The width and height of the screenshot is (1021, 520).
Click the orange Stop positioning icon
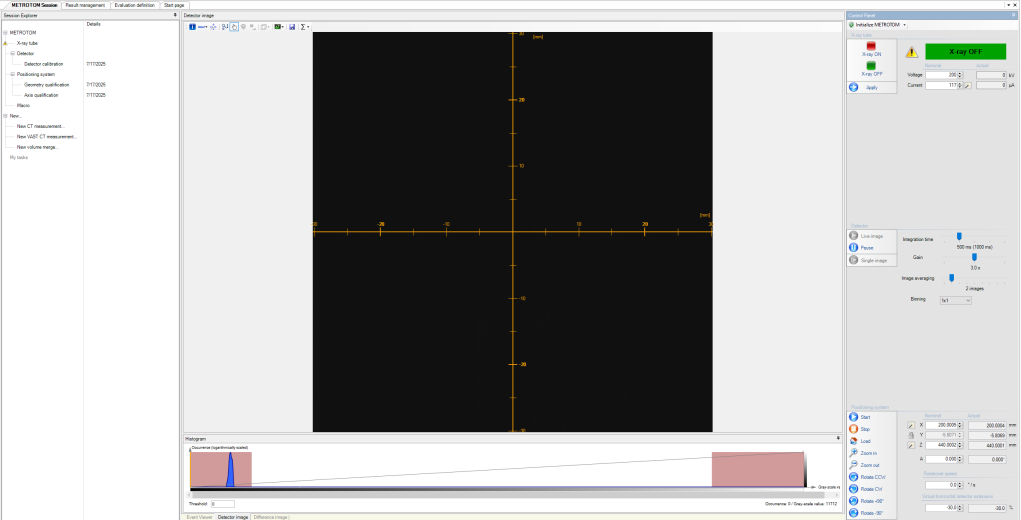(853, 429)
